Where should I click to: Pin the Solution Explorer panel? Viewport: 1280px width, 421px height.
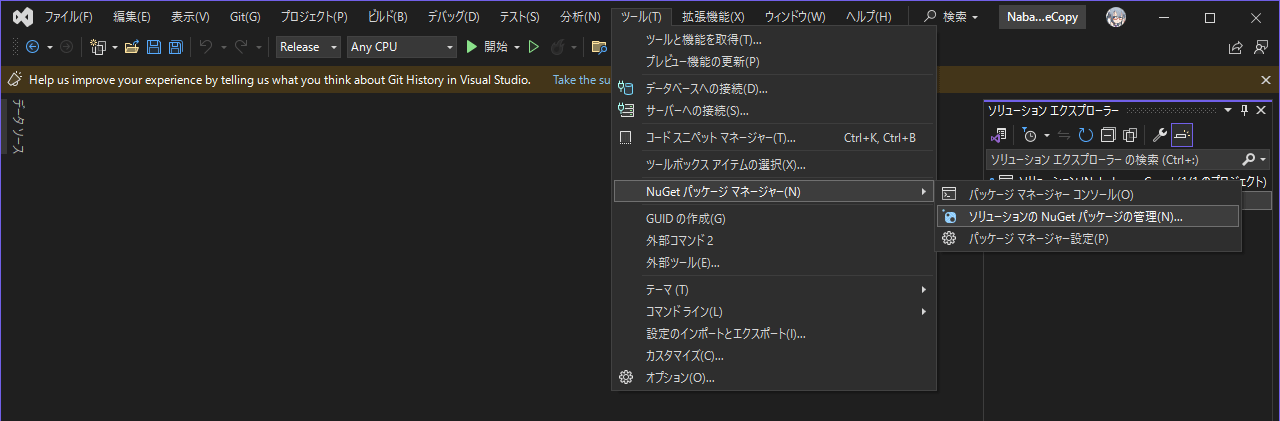1245,110
